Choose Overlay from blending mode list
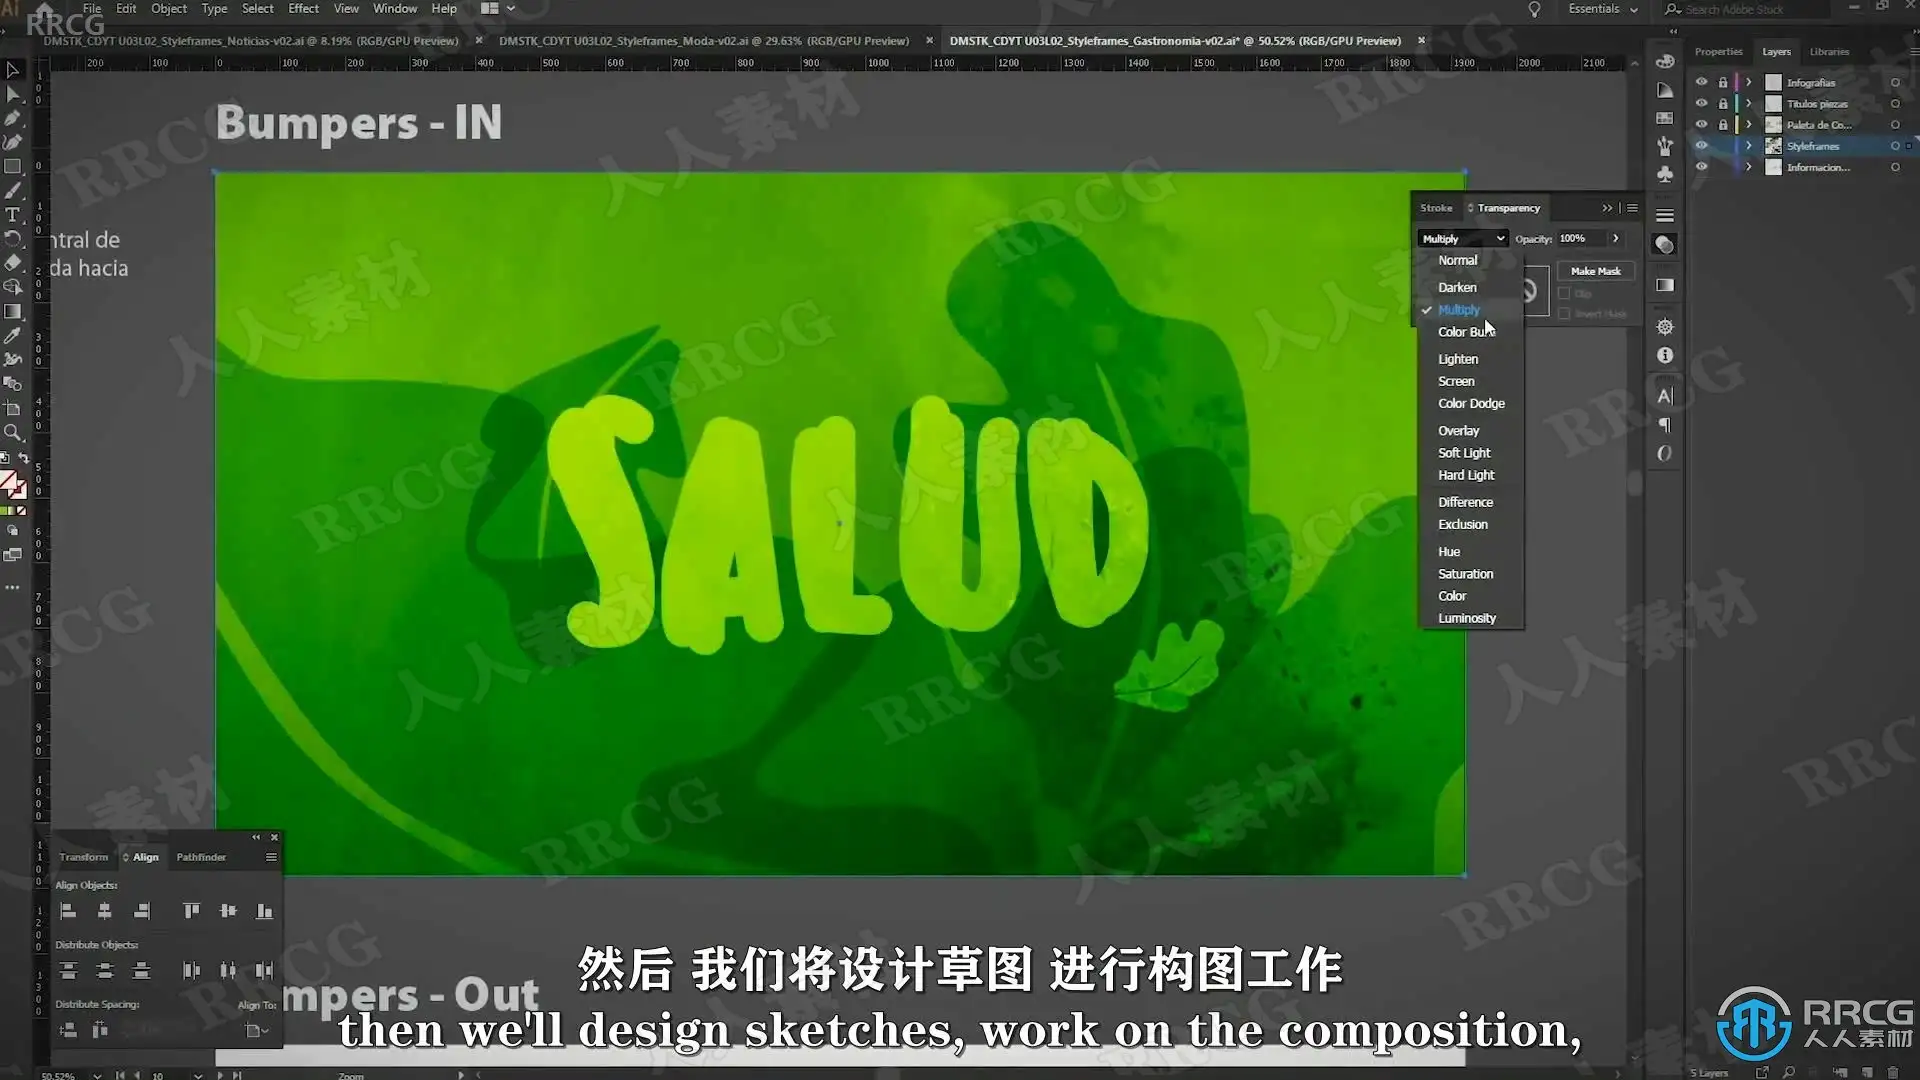This screenshot has width=1920, height=1080. 1458,431
